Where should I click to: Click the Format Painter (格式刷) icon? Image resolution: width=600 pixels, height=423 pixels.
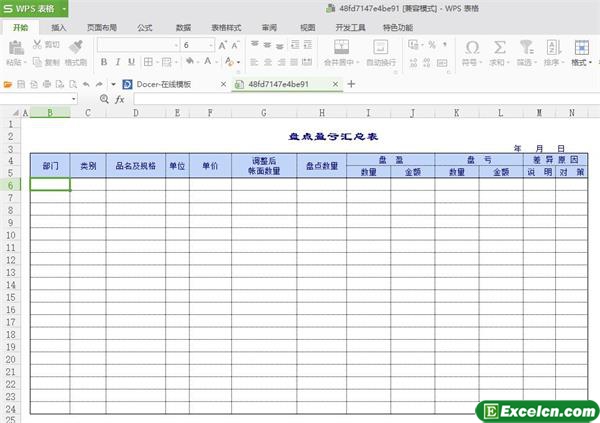tap(76, 47)
